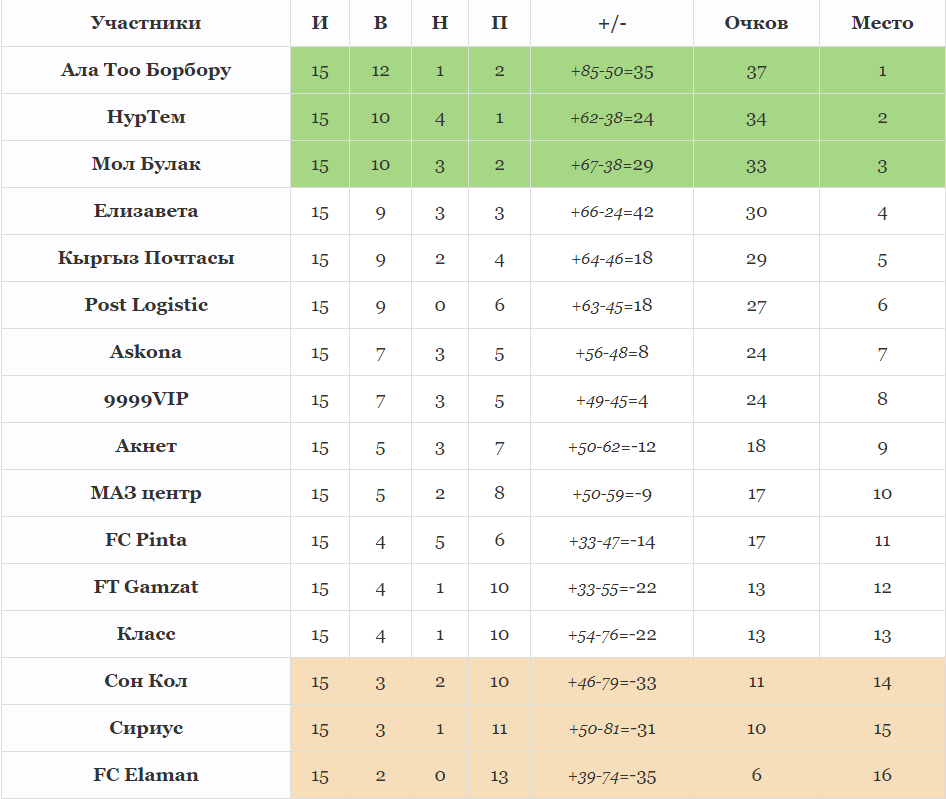This screenshot has height=799, width=946.
Task: Click the "+/-" column header
Action: pyautogui.click(x=611, y=23)
